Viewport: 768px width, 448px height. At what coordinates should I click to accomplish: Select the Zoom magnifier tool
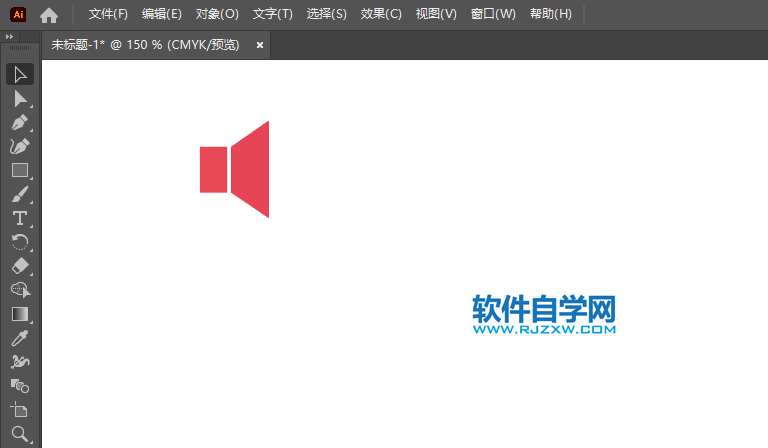(x=20, y=434)
